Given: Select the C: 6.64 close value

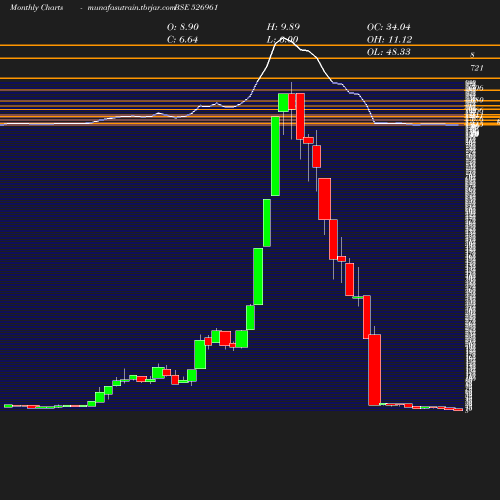Looking at the screenshot, I should [x=182, y=40].
